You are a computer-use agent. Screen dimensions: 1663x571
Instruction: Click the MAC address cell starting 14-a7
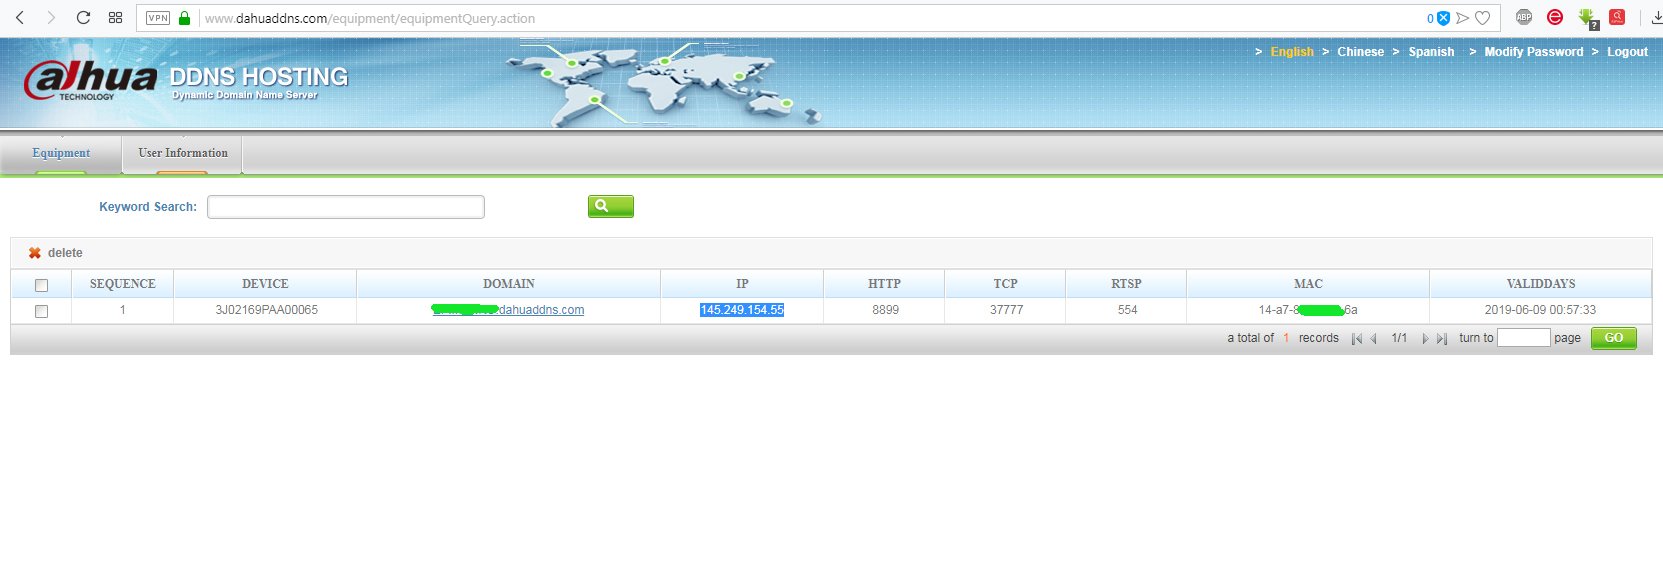point(1308,310)
